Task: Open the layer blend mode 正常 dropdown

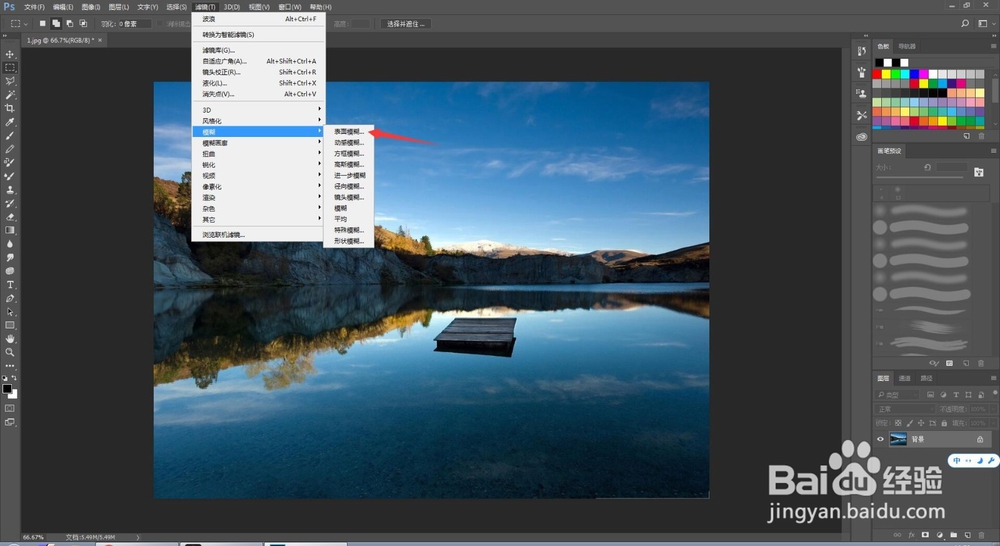Action: [904, 409]
